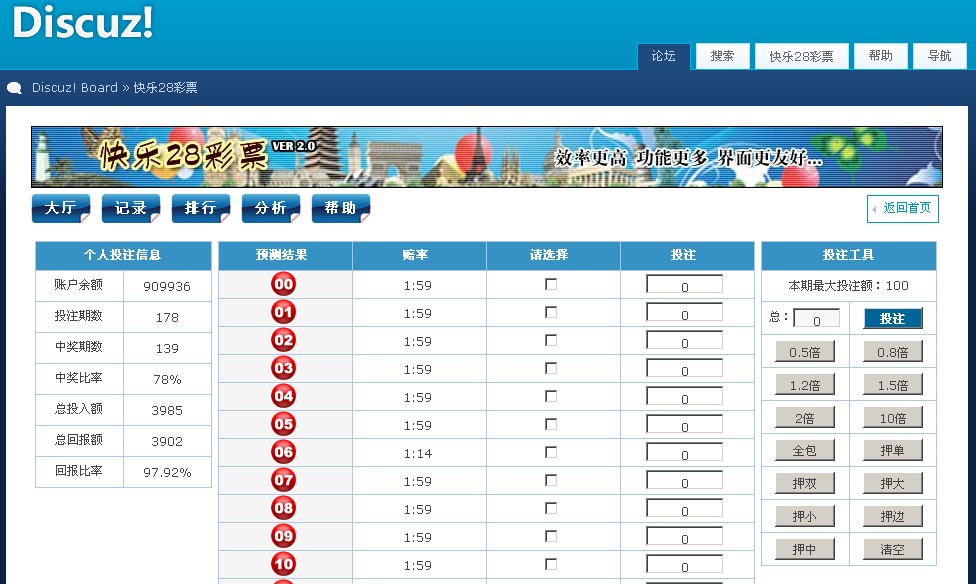The width and height of the screenshot is (976, 584).
Task: Check the box for number 02
Action: coord(551,340)
